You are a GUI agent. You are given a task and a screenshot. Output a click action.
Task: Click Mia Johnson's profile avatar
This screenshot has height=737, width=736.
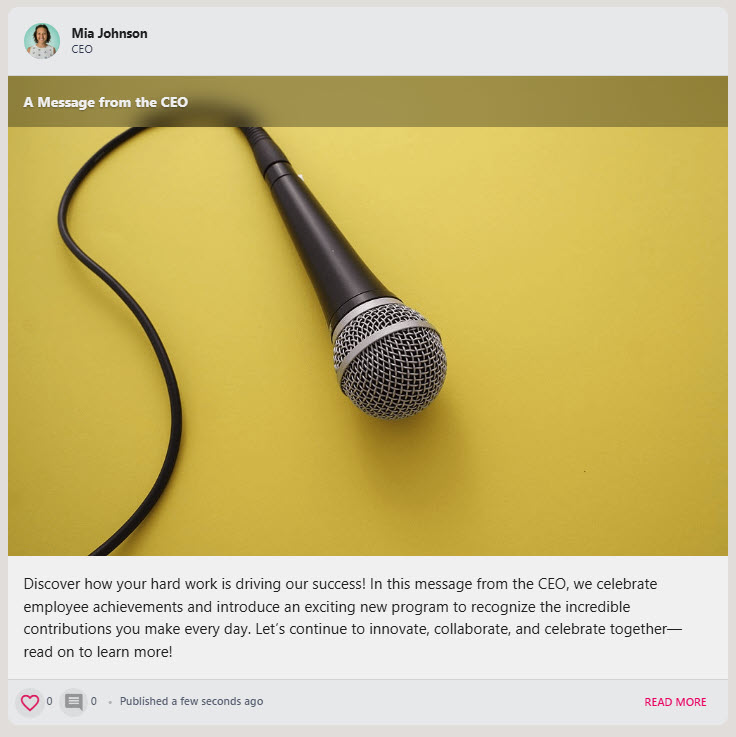coord(42,41)
